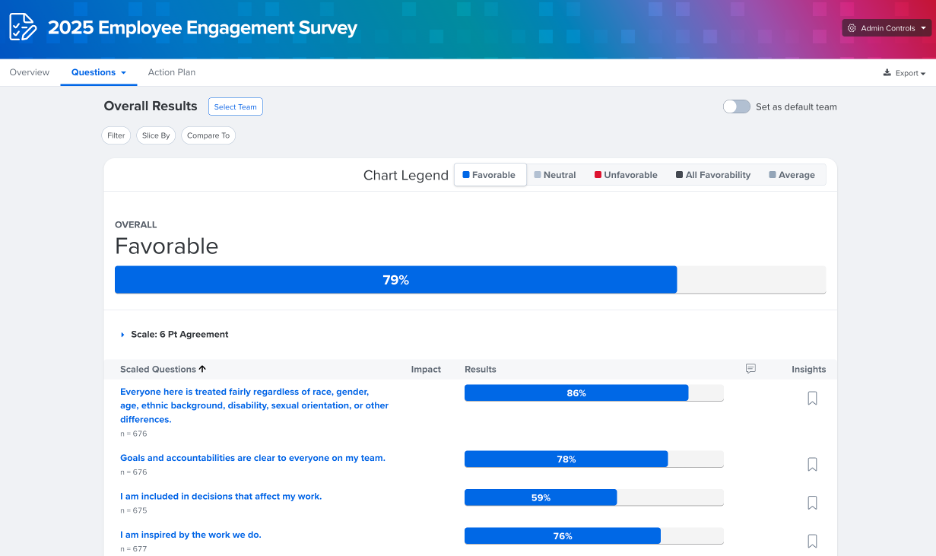Viewport: 936px width, 556px height.
Task: Click the survey clipboard logo icon
Action: pos(23,27)
